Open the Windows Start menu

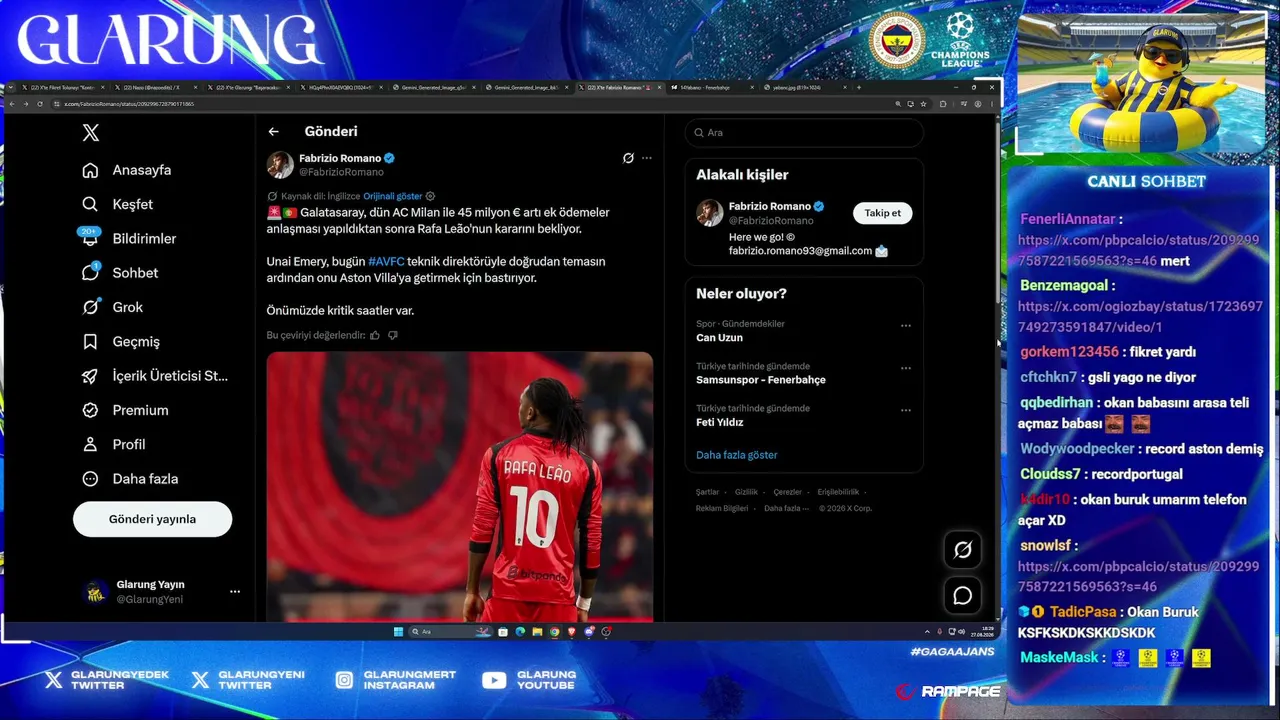tap(397, 632)
